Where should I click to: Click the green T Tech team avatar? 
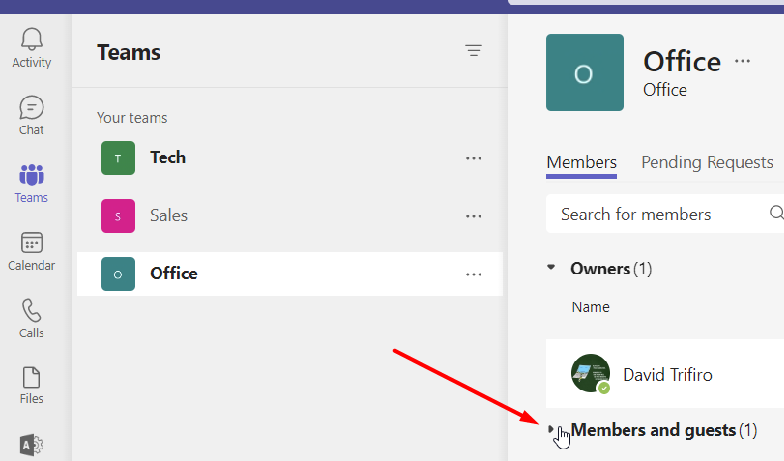click(x=118, y=158)
